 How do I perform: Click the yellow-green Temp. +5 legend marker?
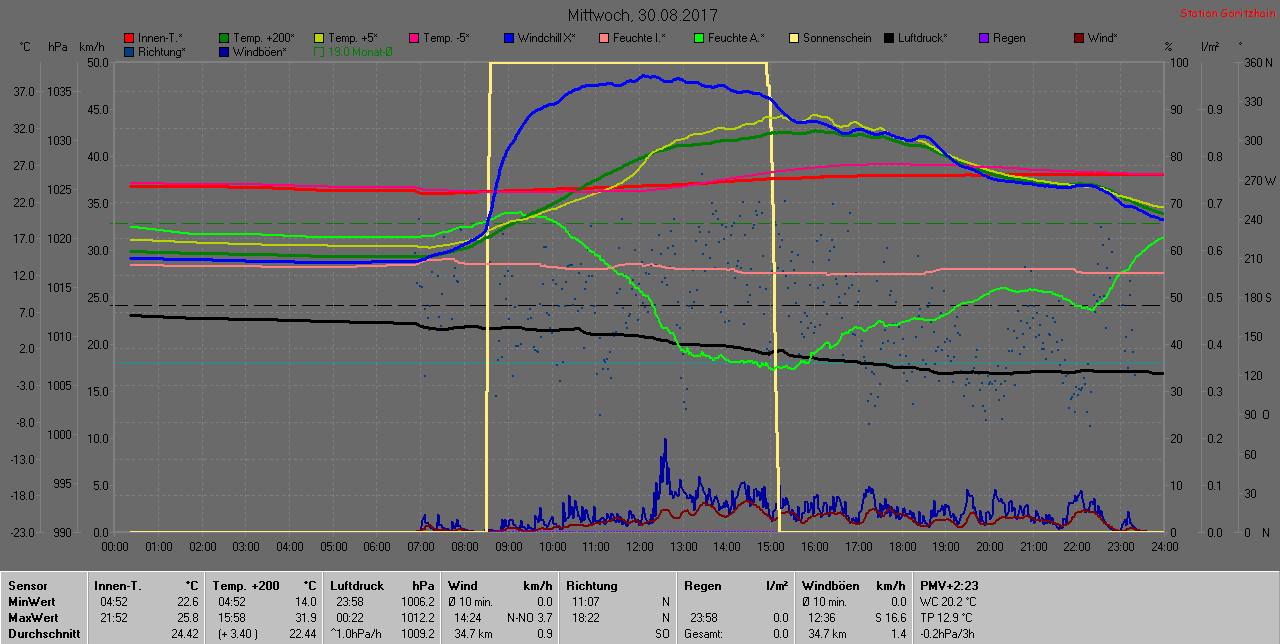click(x=319, y=39)
